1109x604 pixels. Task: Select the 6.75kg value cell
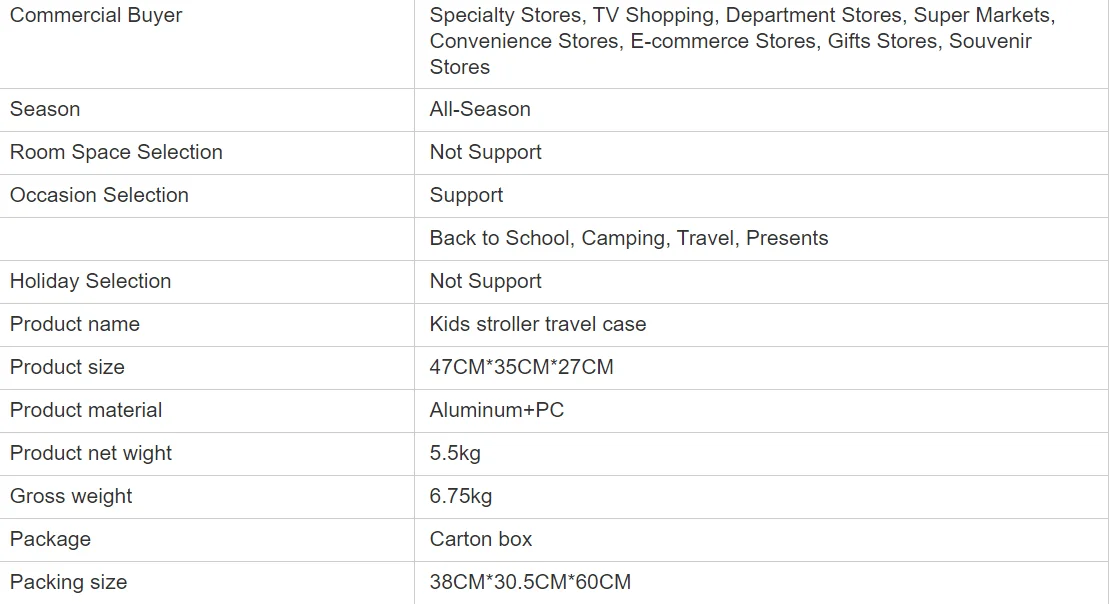point(461,496)
